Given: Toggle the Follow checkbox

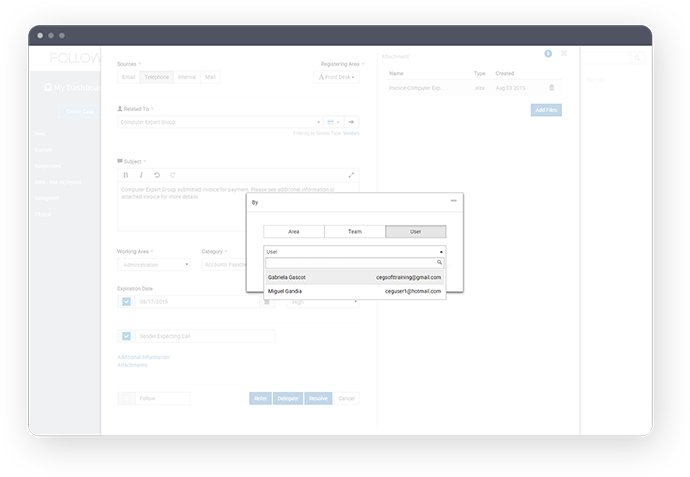Looking at the screenshot, I should pos(126,398).
